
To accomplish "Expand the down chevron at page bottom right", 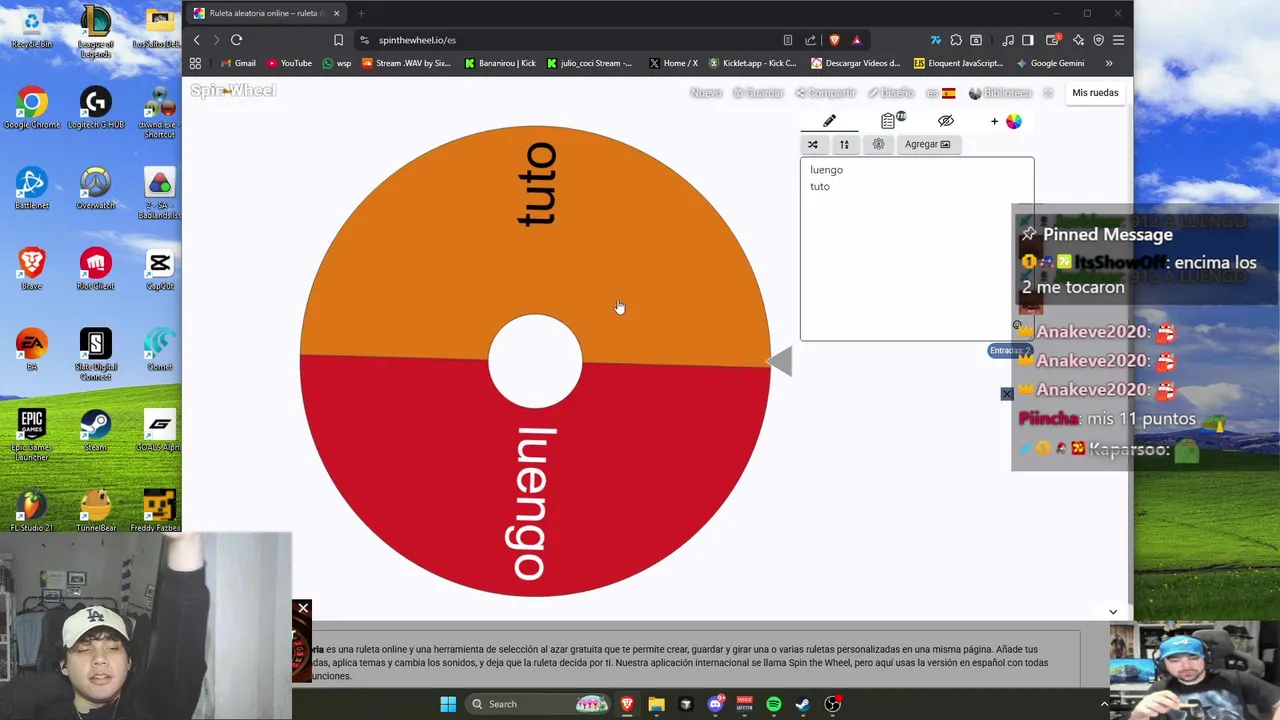I will pos(1113,612).
